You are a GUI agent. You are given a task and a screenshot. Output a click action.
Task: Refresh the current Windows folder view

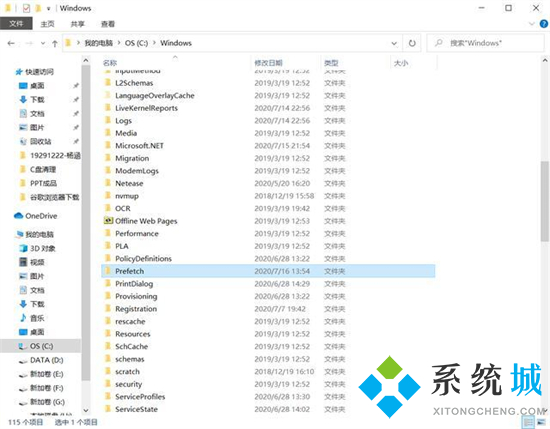(x=412, y=43)
